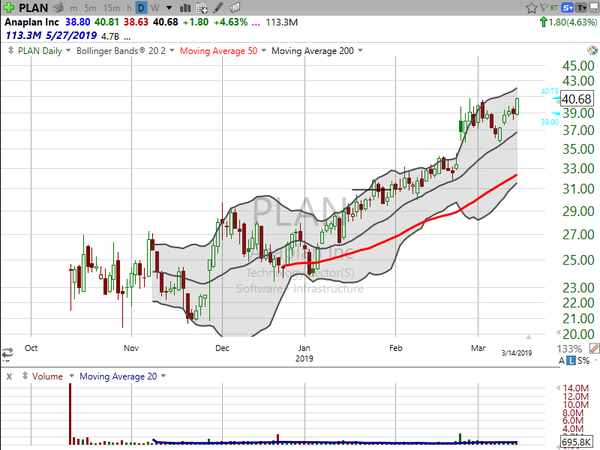Image resolution: width=600 pixels, height=450 pixels.
Task: Click the notes tag icon in toolbar
Action: [x=235, y=7]
